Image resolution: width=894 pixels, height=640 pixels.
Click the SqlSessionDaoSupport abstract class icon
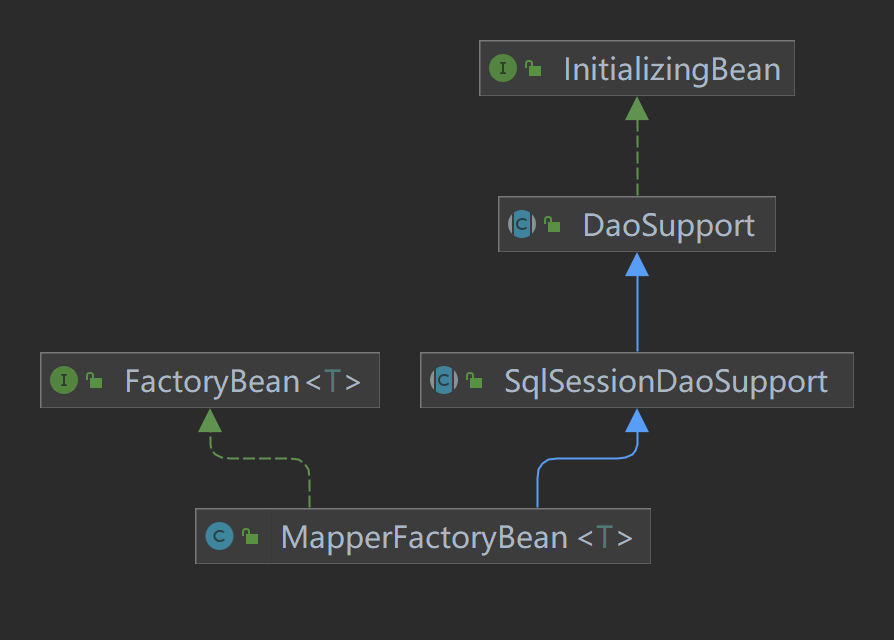[x=444, y=380]
